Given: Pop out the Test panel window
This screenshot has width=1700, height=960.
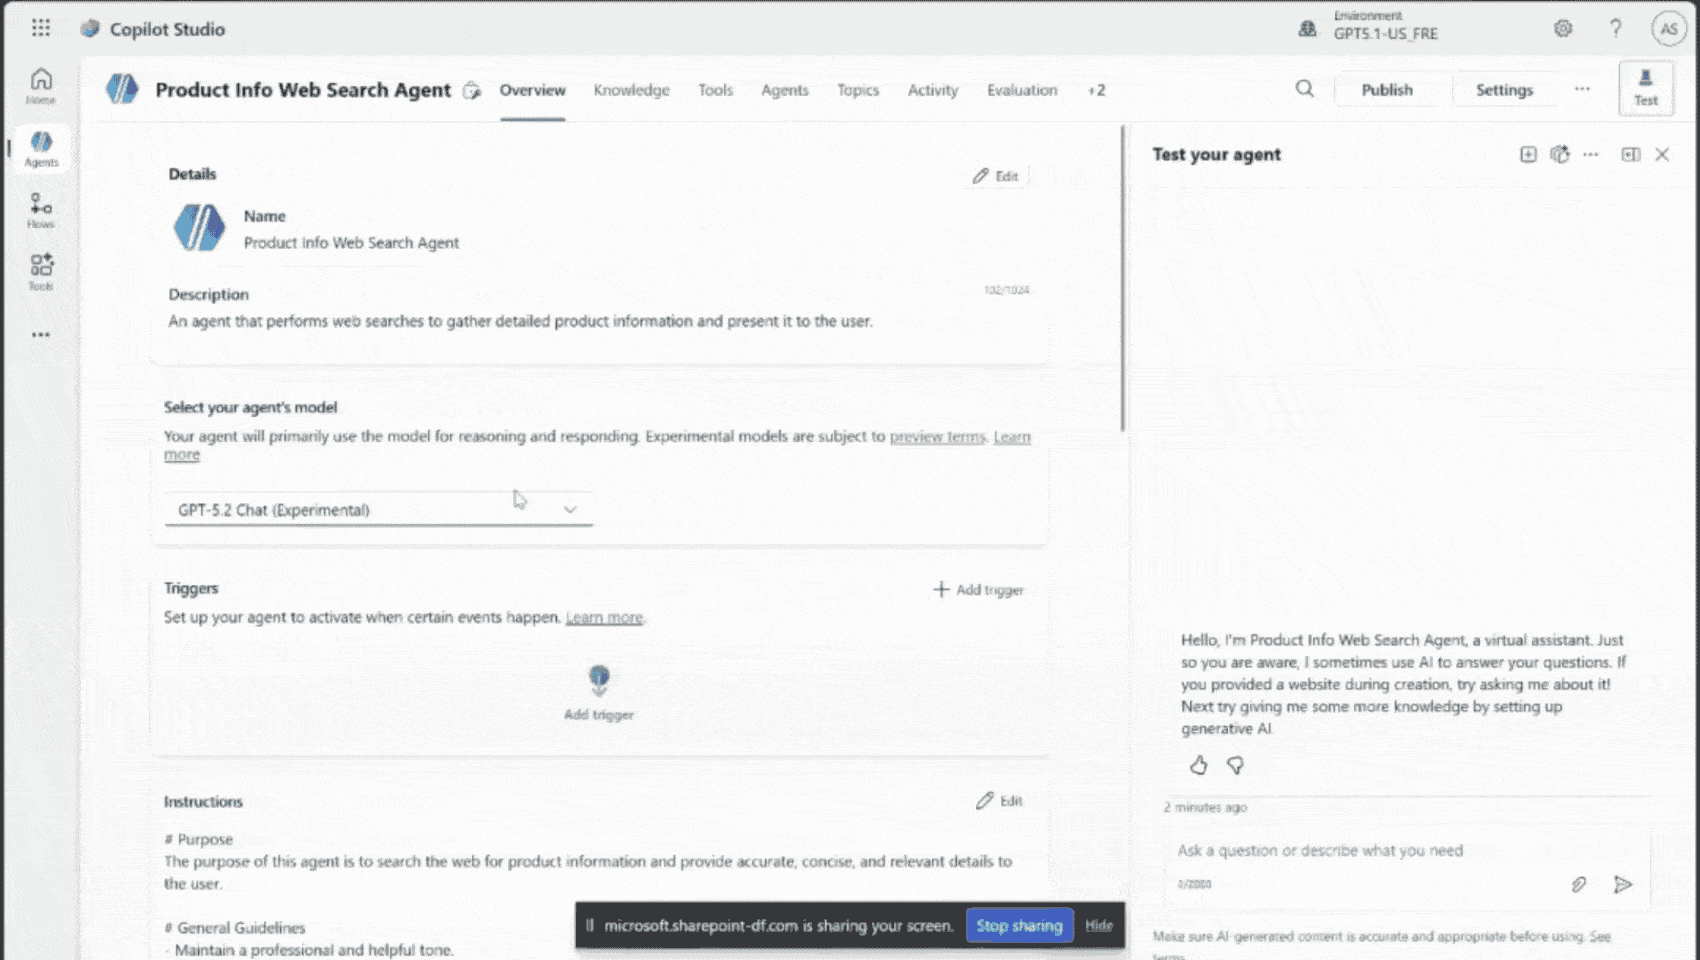Looking at the screenshot, I should click(1631, 155).
